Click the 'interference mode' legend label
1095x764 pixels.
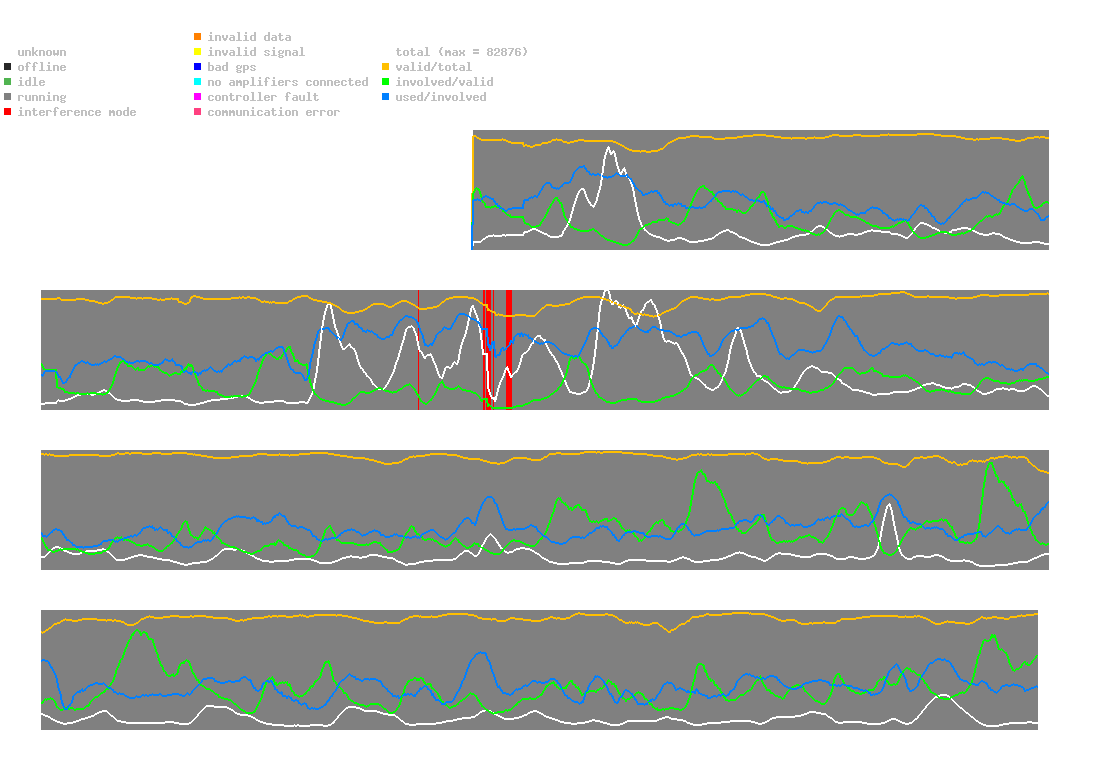(x=77, y=112)
